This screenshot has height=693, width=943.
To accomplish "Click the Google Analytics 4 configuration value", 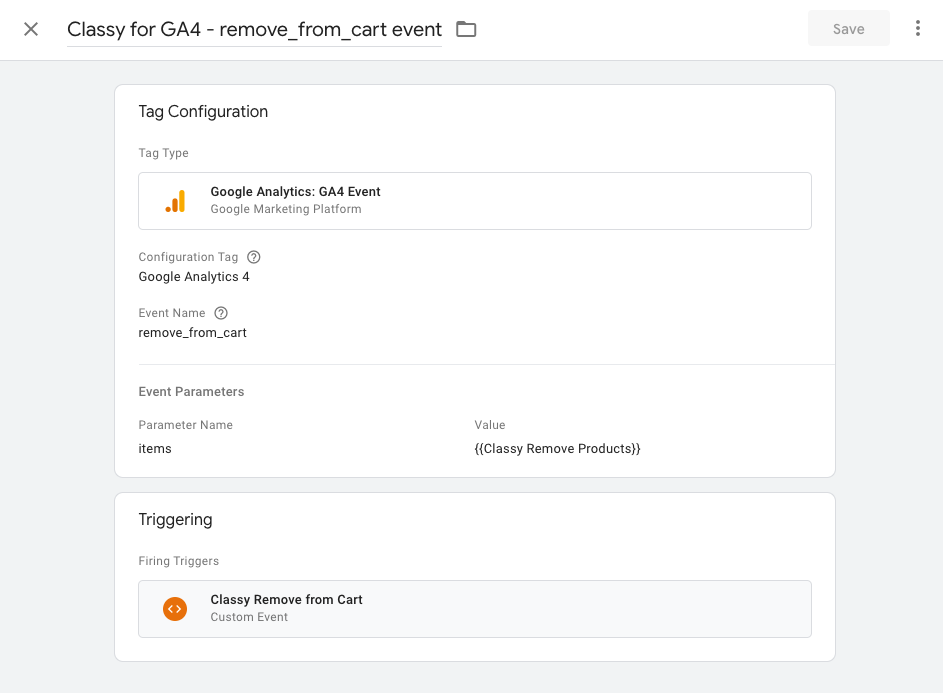I will pos(194,277).
